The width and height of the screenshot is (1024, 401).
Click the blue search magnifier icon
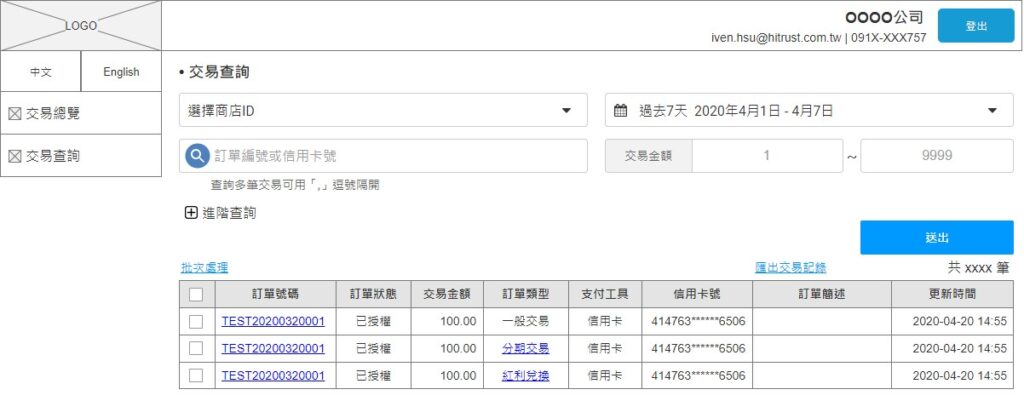click(x=197, y=156)
